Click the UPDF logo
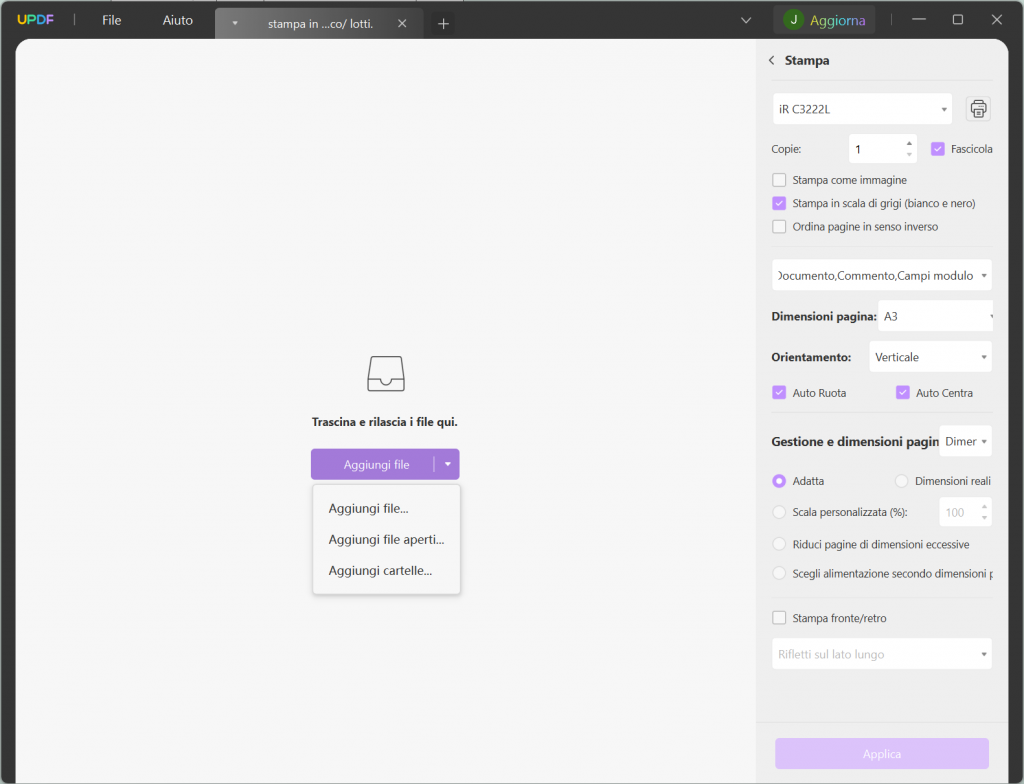 (35, 18)
